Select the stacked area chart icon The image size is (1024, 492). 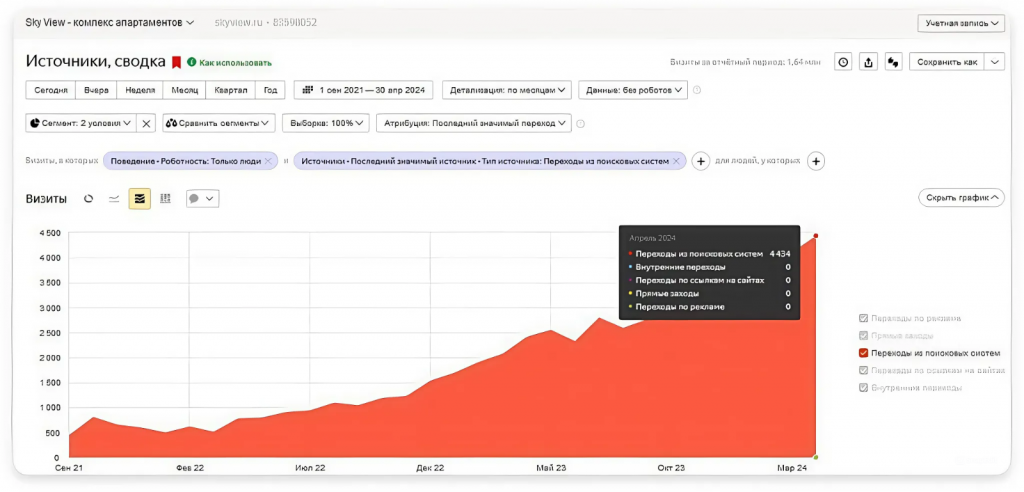click(x=140, y=199)
